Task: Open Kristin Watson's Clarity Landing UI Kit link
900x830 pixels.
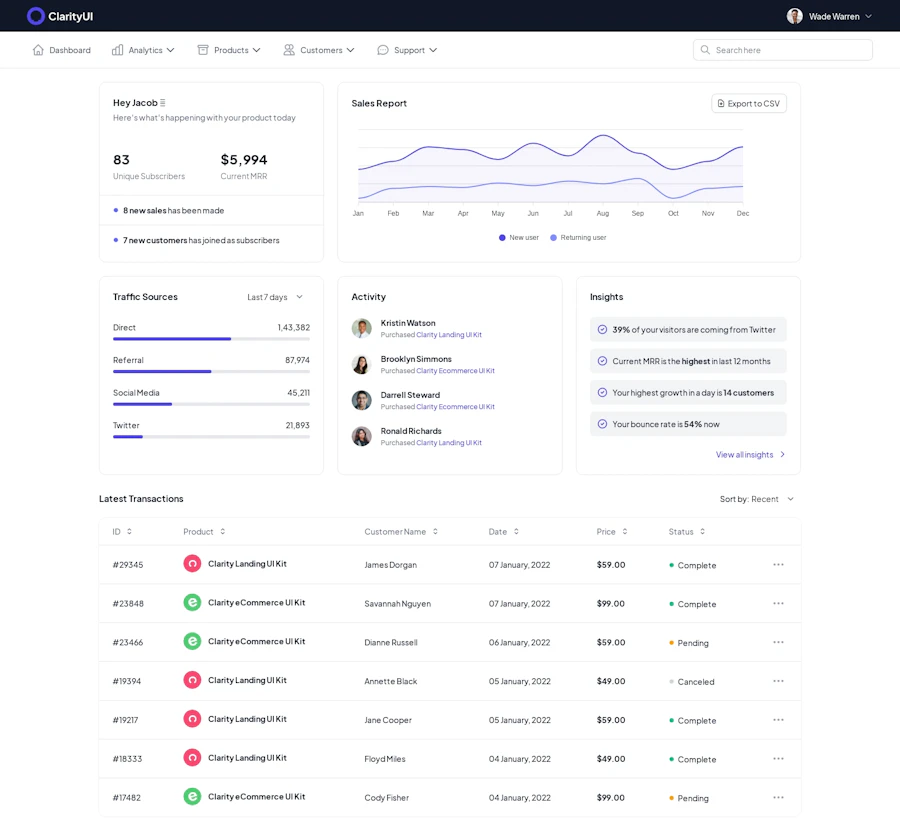Action: 449,335
